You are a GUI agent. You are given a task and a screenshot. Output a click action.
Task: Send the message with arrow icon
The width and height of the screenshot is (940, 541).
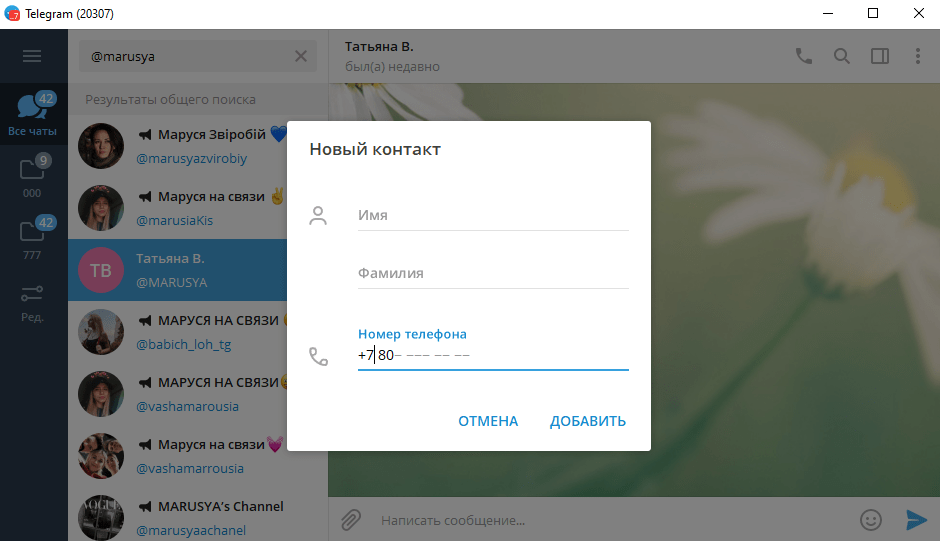[915, 520]
